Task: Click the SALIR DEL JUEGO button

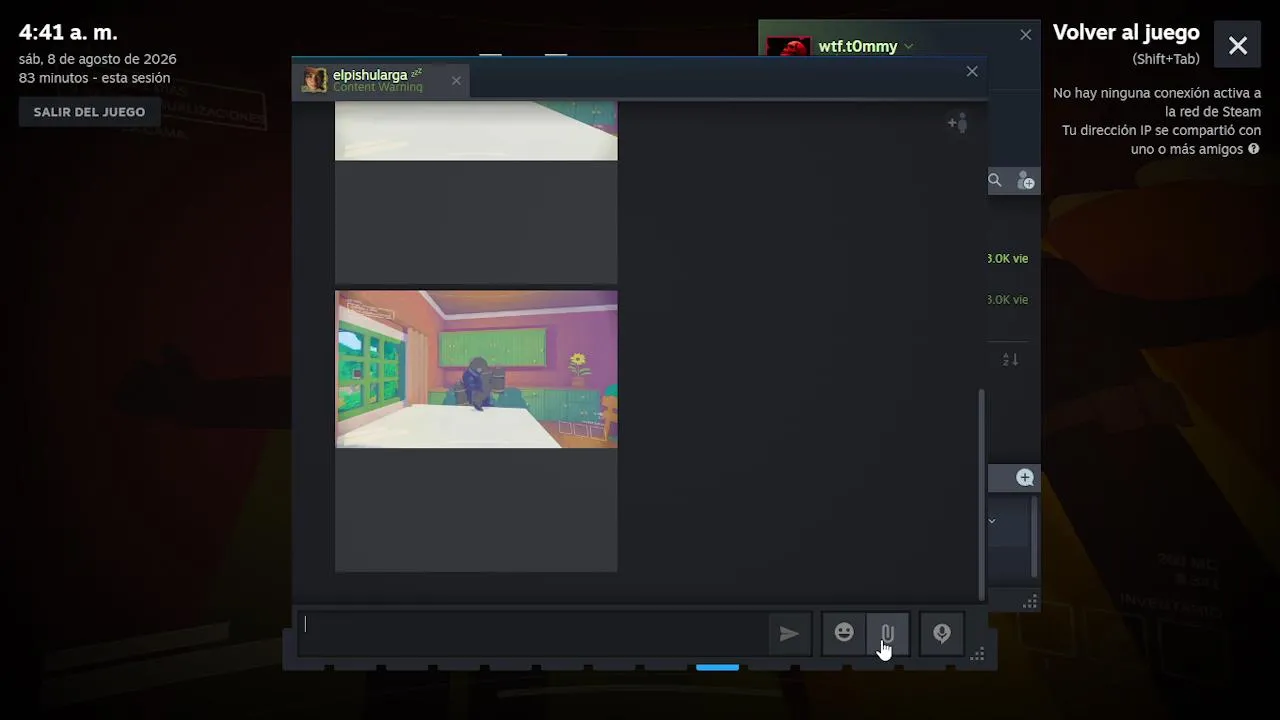Action: tap(89, 112)
